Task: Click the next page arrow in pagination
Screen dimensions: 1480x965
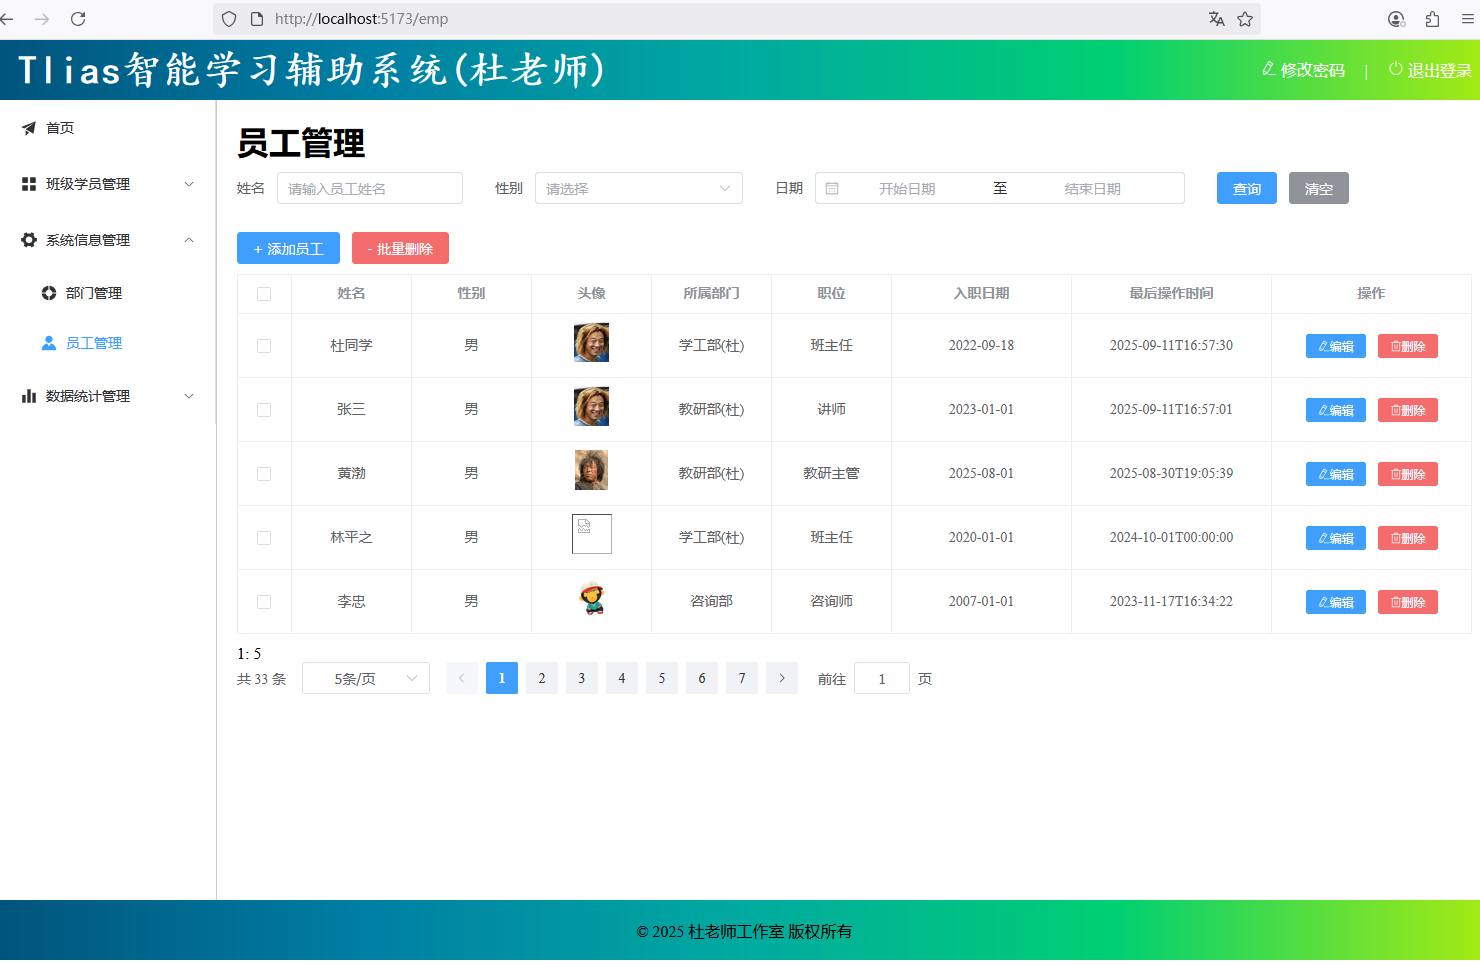Action: [782, 678]
